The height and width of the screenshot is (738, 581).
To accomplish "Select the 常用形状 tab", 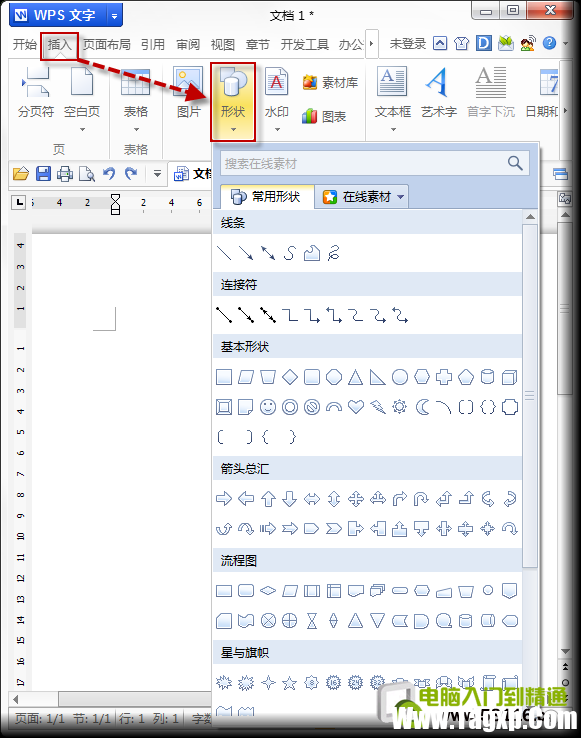I will click(266, 197).
